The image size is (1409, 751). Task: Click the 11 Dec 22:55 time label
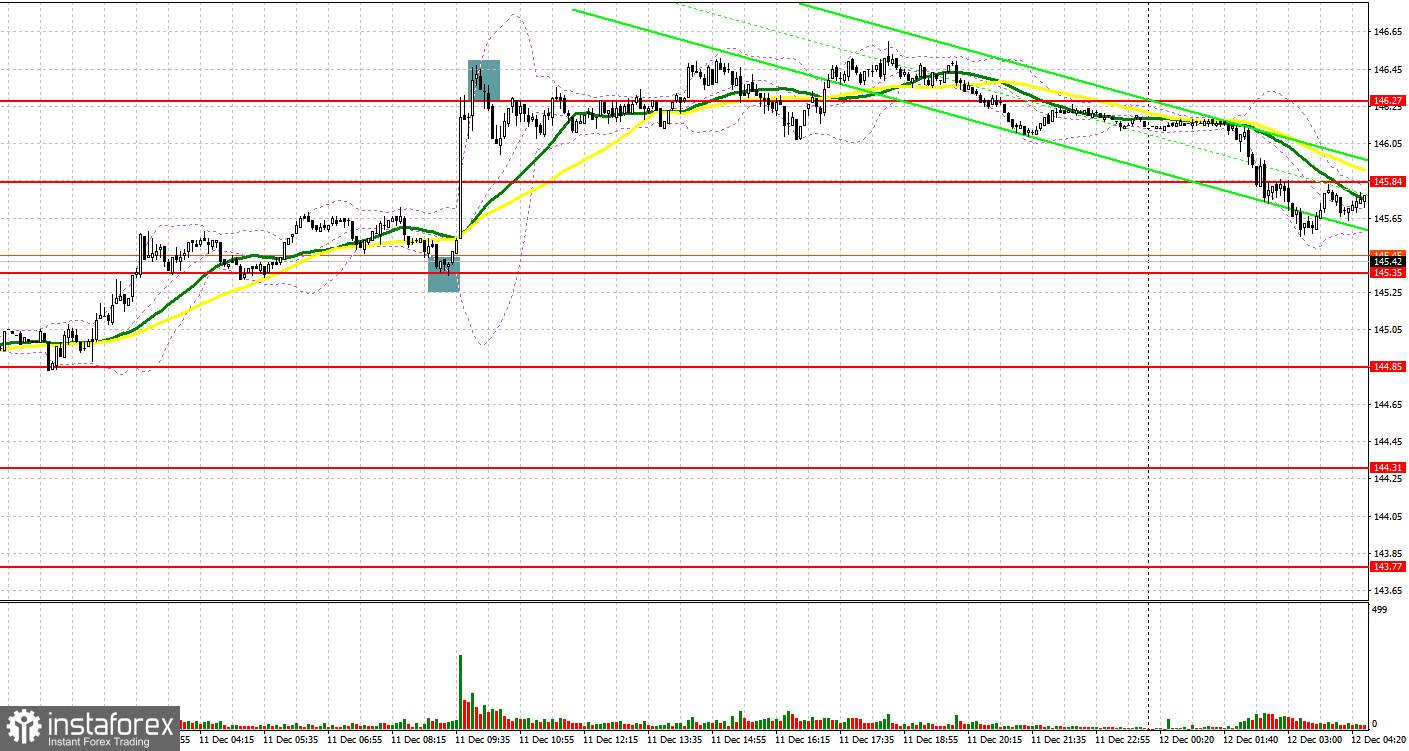[1124, 740]
